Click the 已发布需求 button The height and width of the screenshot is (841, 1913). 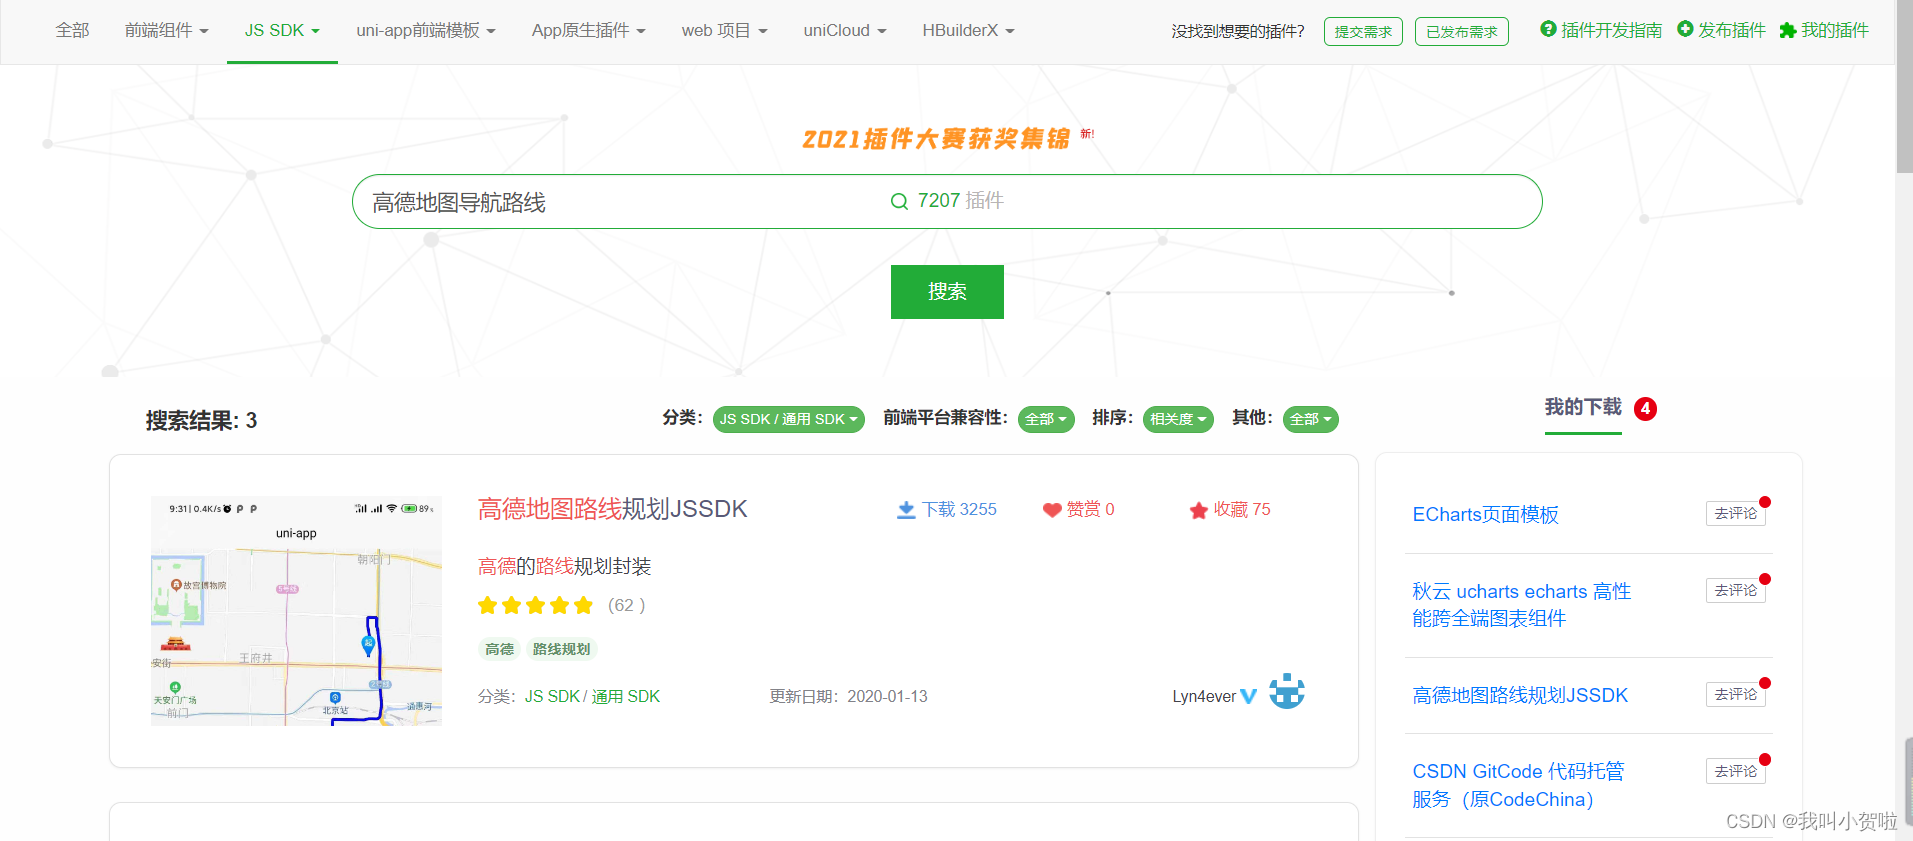pos(1462,32)
